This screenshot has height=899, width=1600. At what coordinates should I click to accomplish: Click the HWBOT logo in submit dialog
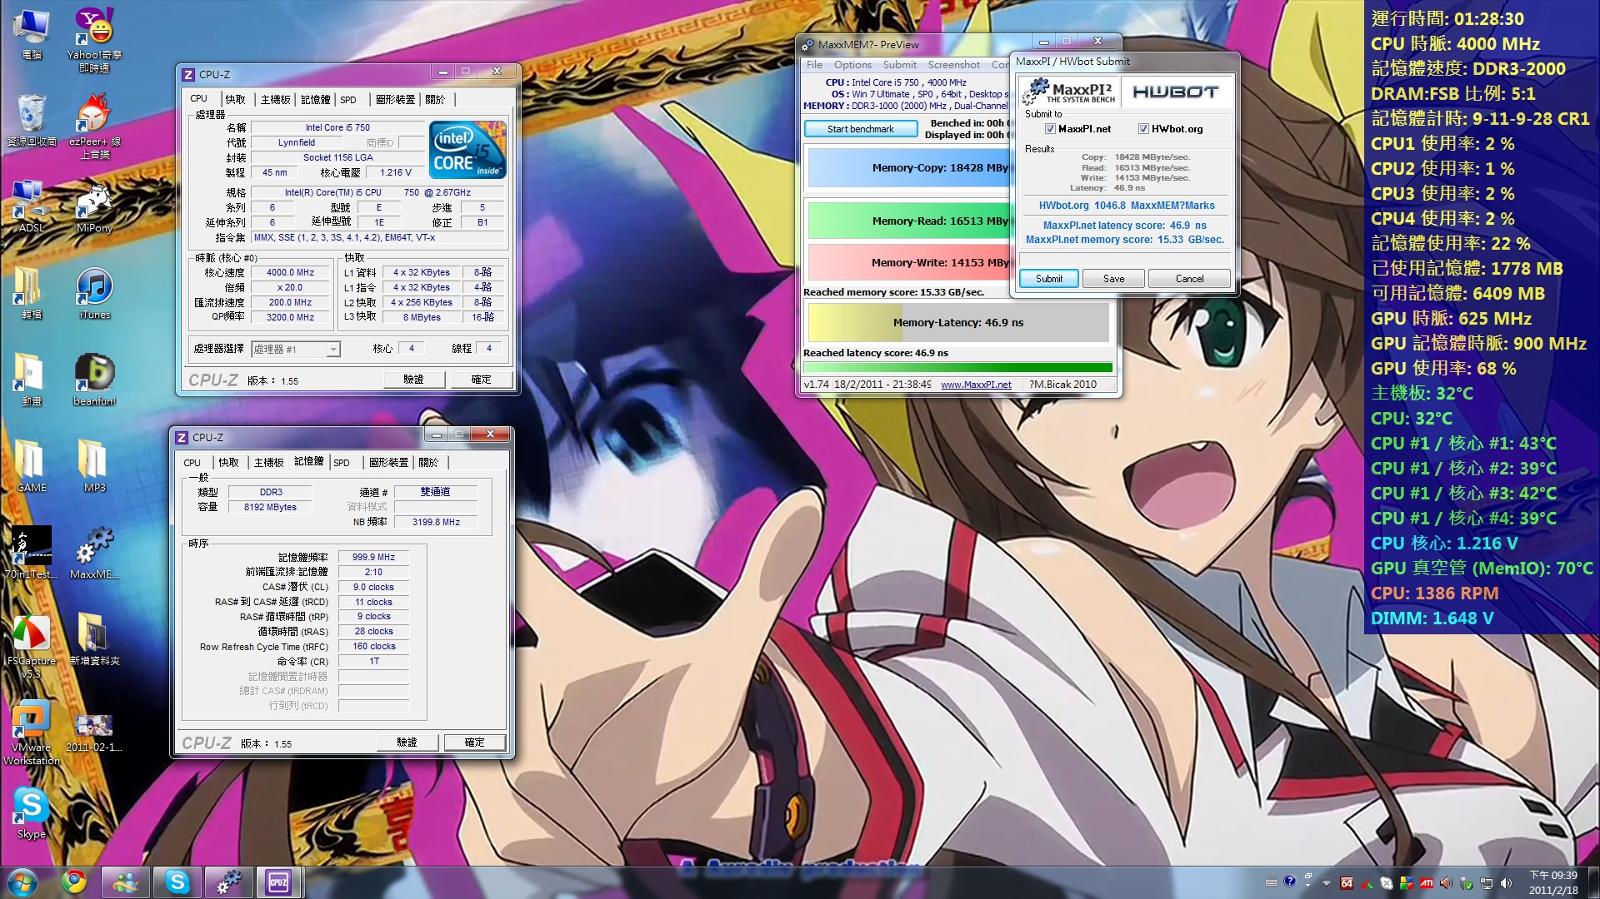point(1176,91)
